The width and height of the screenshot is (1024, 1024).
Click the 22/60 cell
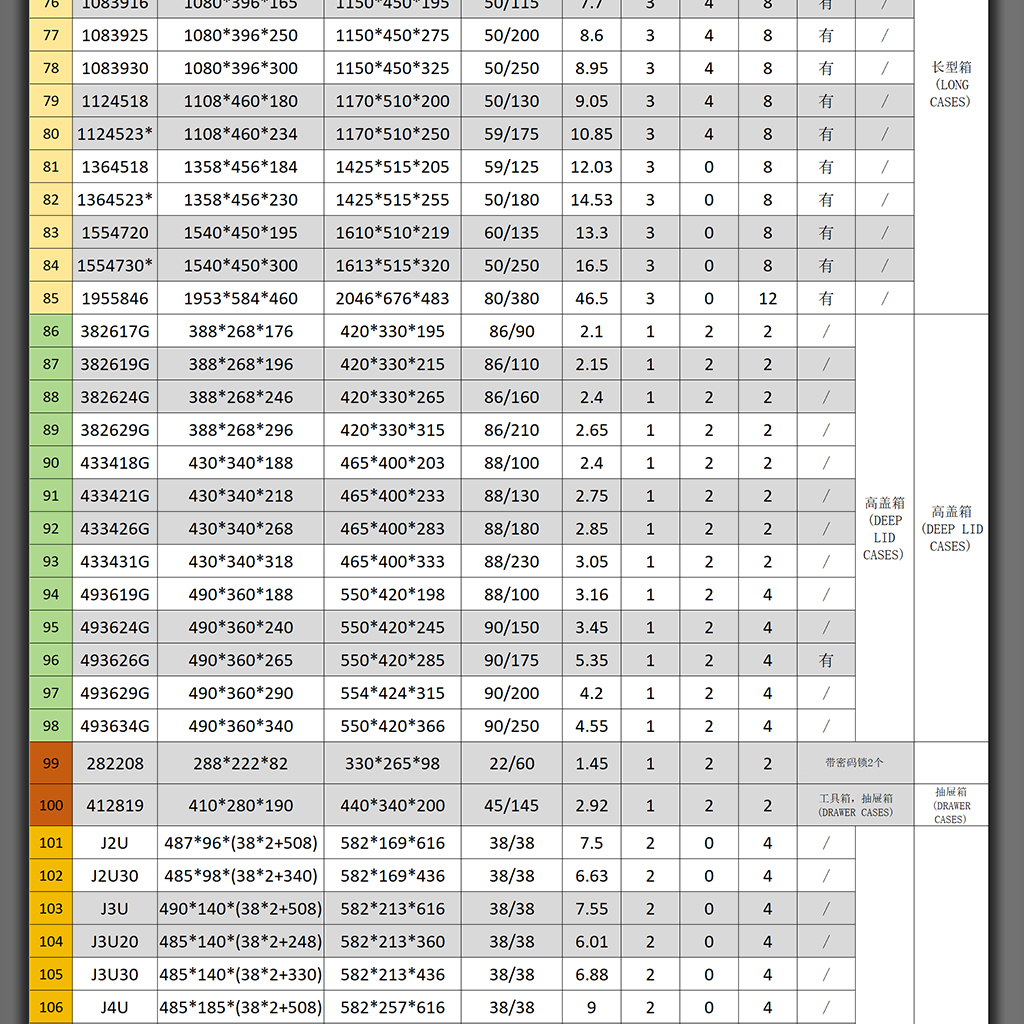[x=511, y=763]
